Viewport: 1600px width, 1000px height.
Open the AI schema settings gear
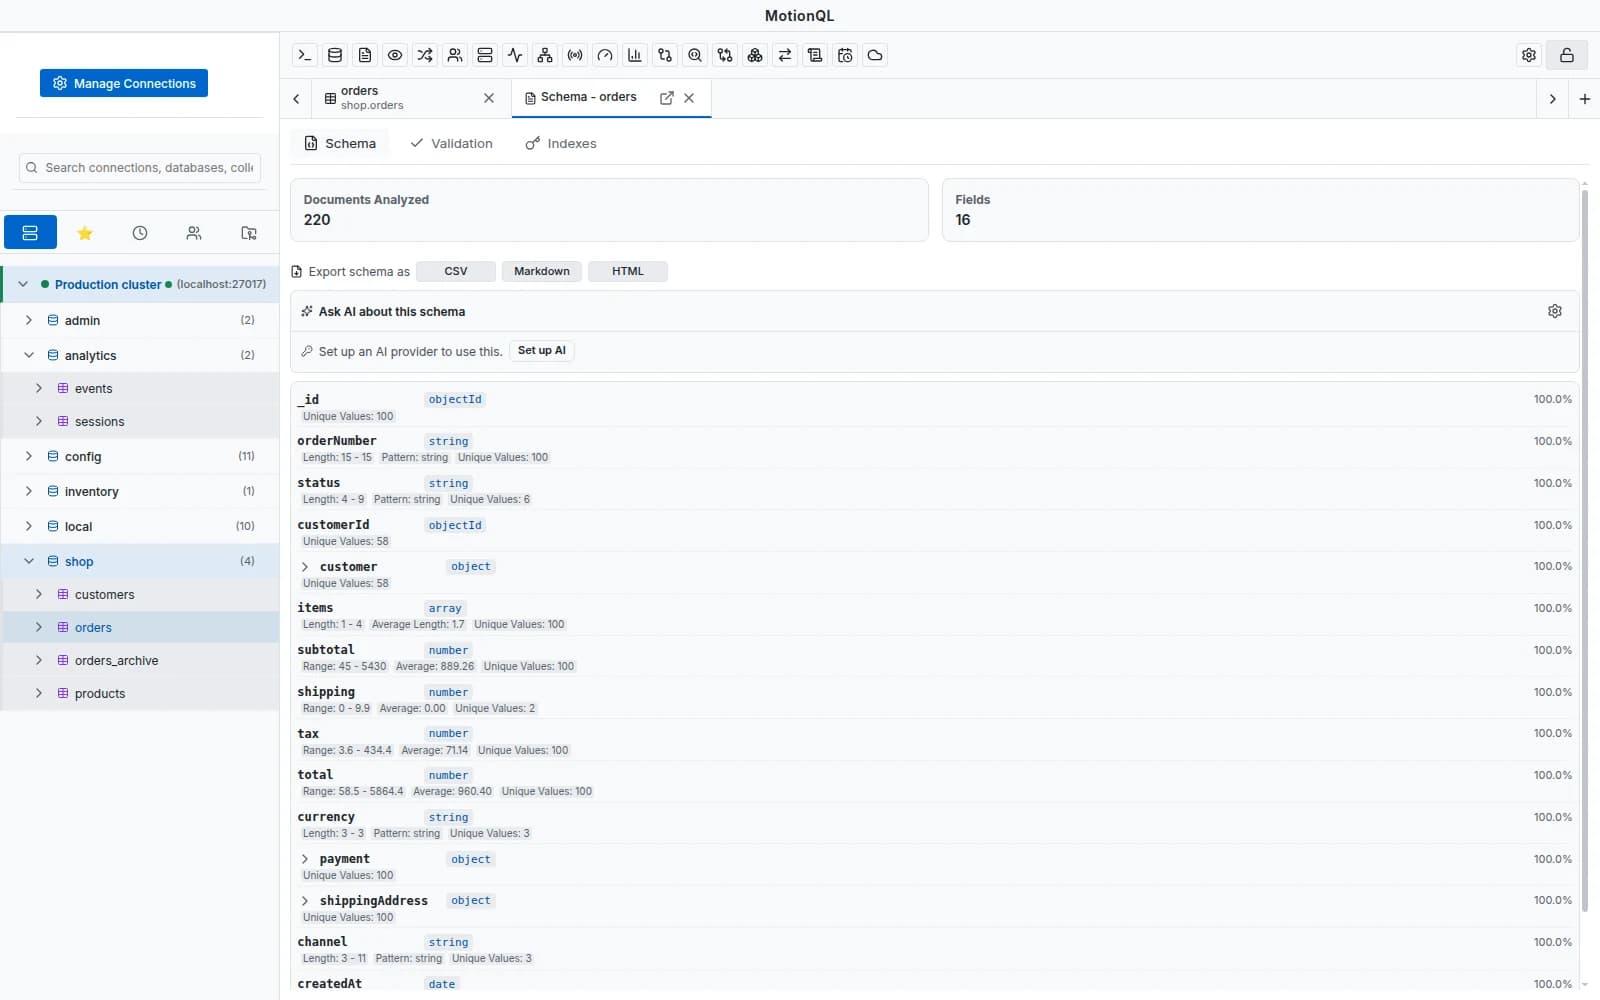pyautogui.click(x=1555, y=311)
